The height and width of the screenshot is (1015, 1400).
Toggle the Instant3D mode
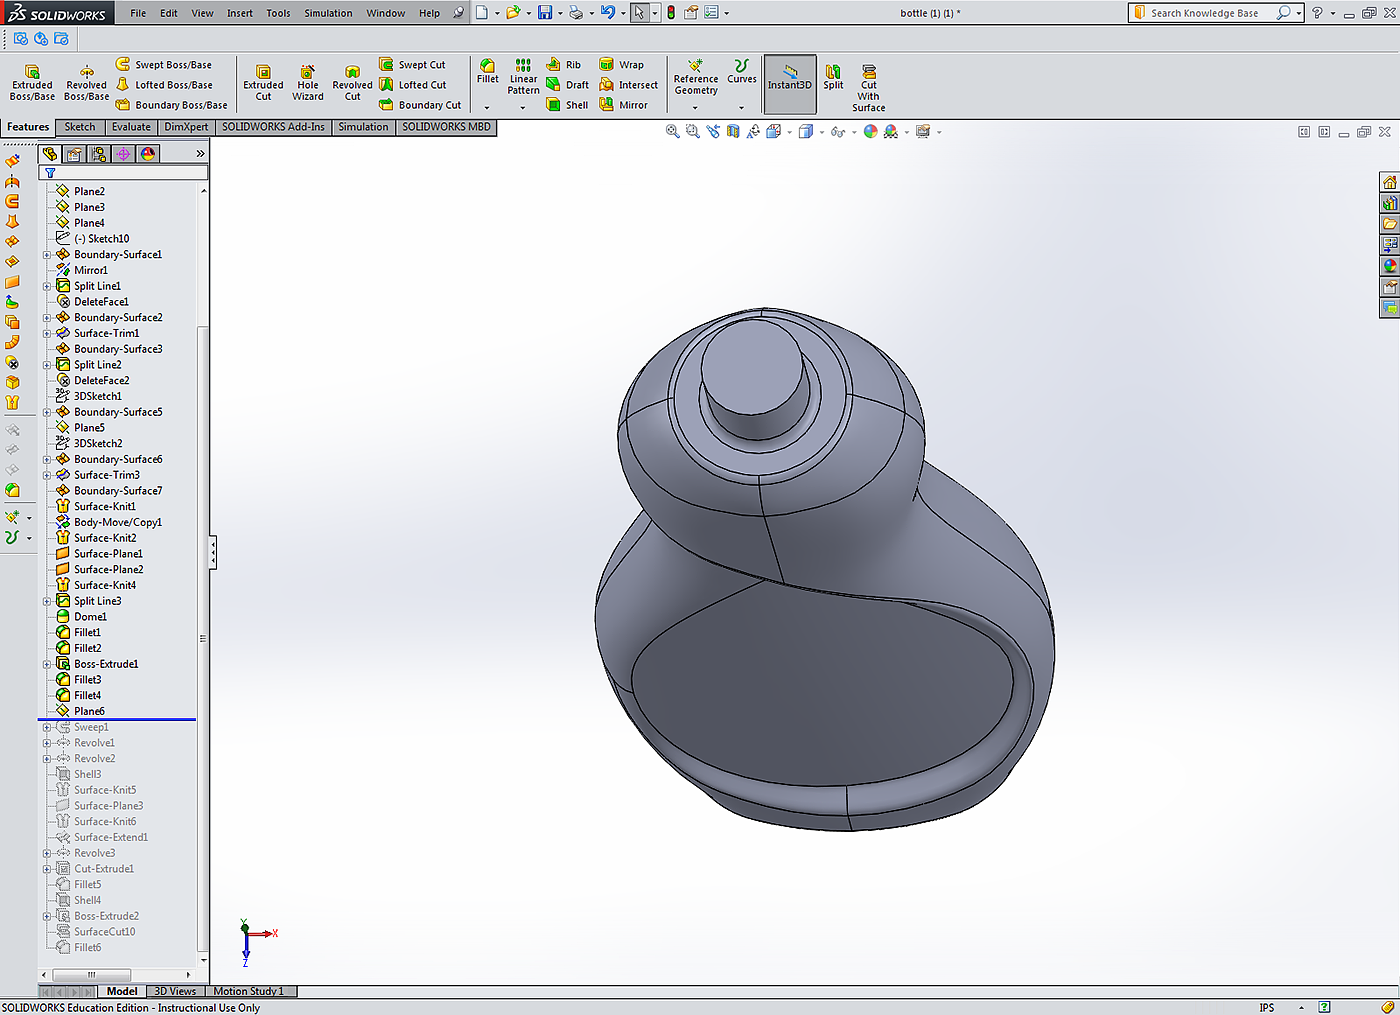click(789, 77)
